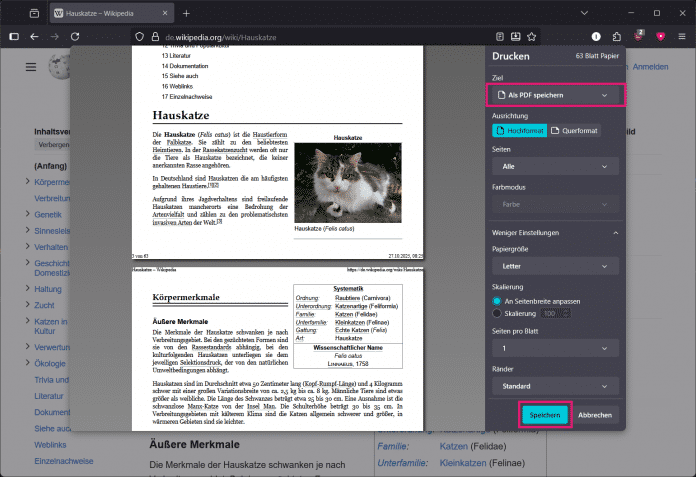Viewport: 696px width, 477px height.
Task: Open the Weblinks sidebar link
Action: 50,445
